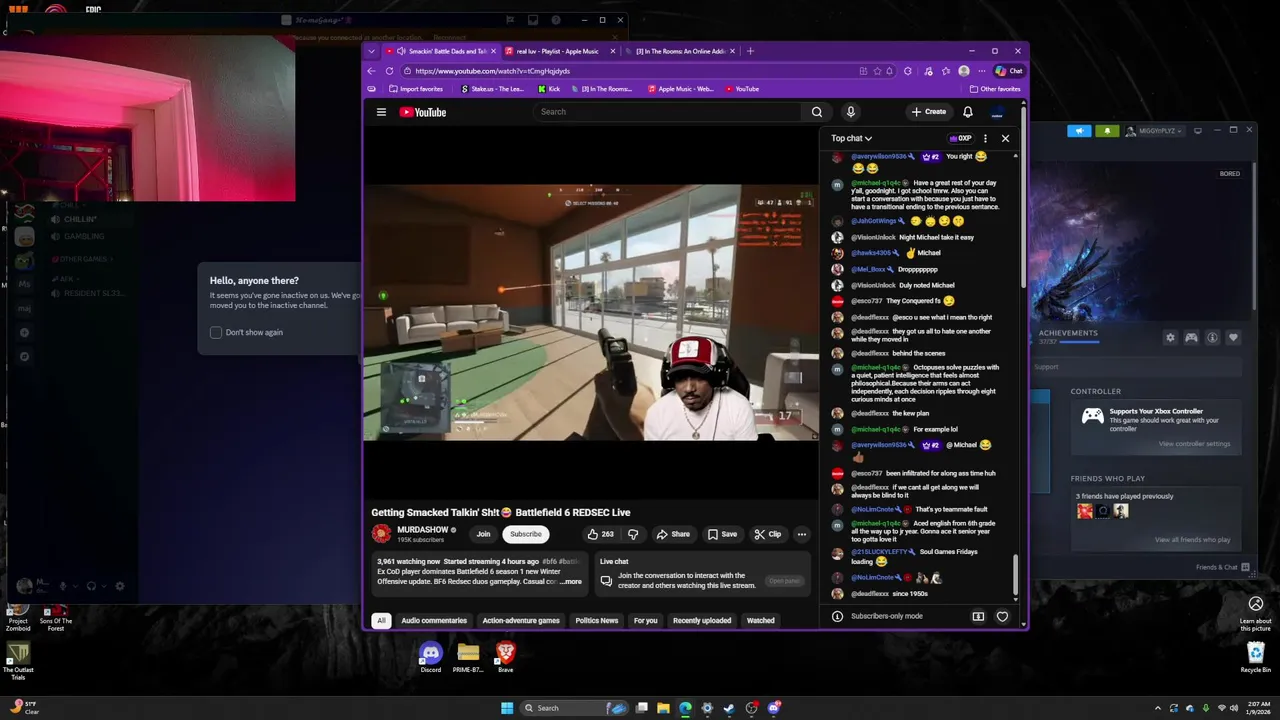Select the Smackin' Battle Dads tab
The width and height of the screenshot is (1280, 720).
[x=440, y=51]
